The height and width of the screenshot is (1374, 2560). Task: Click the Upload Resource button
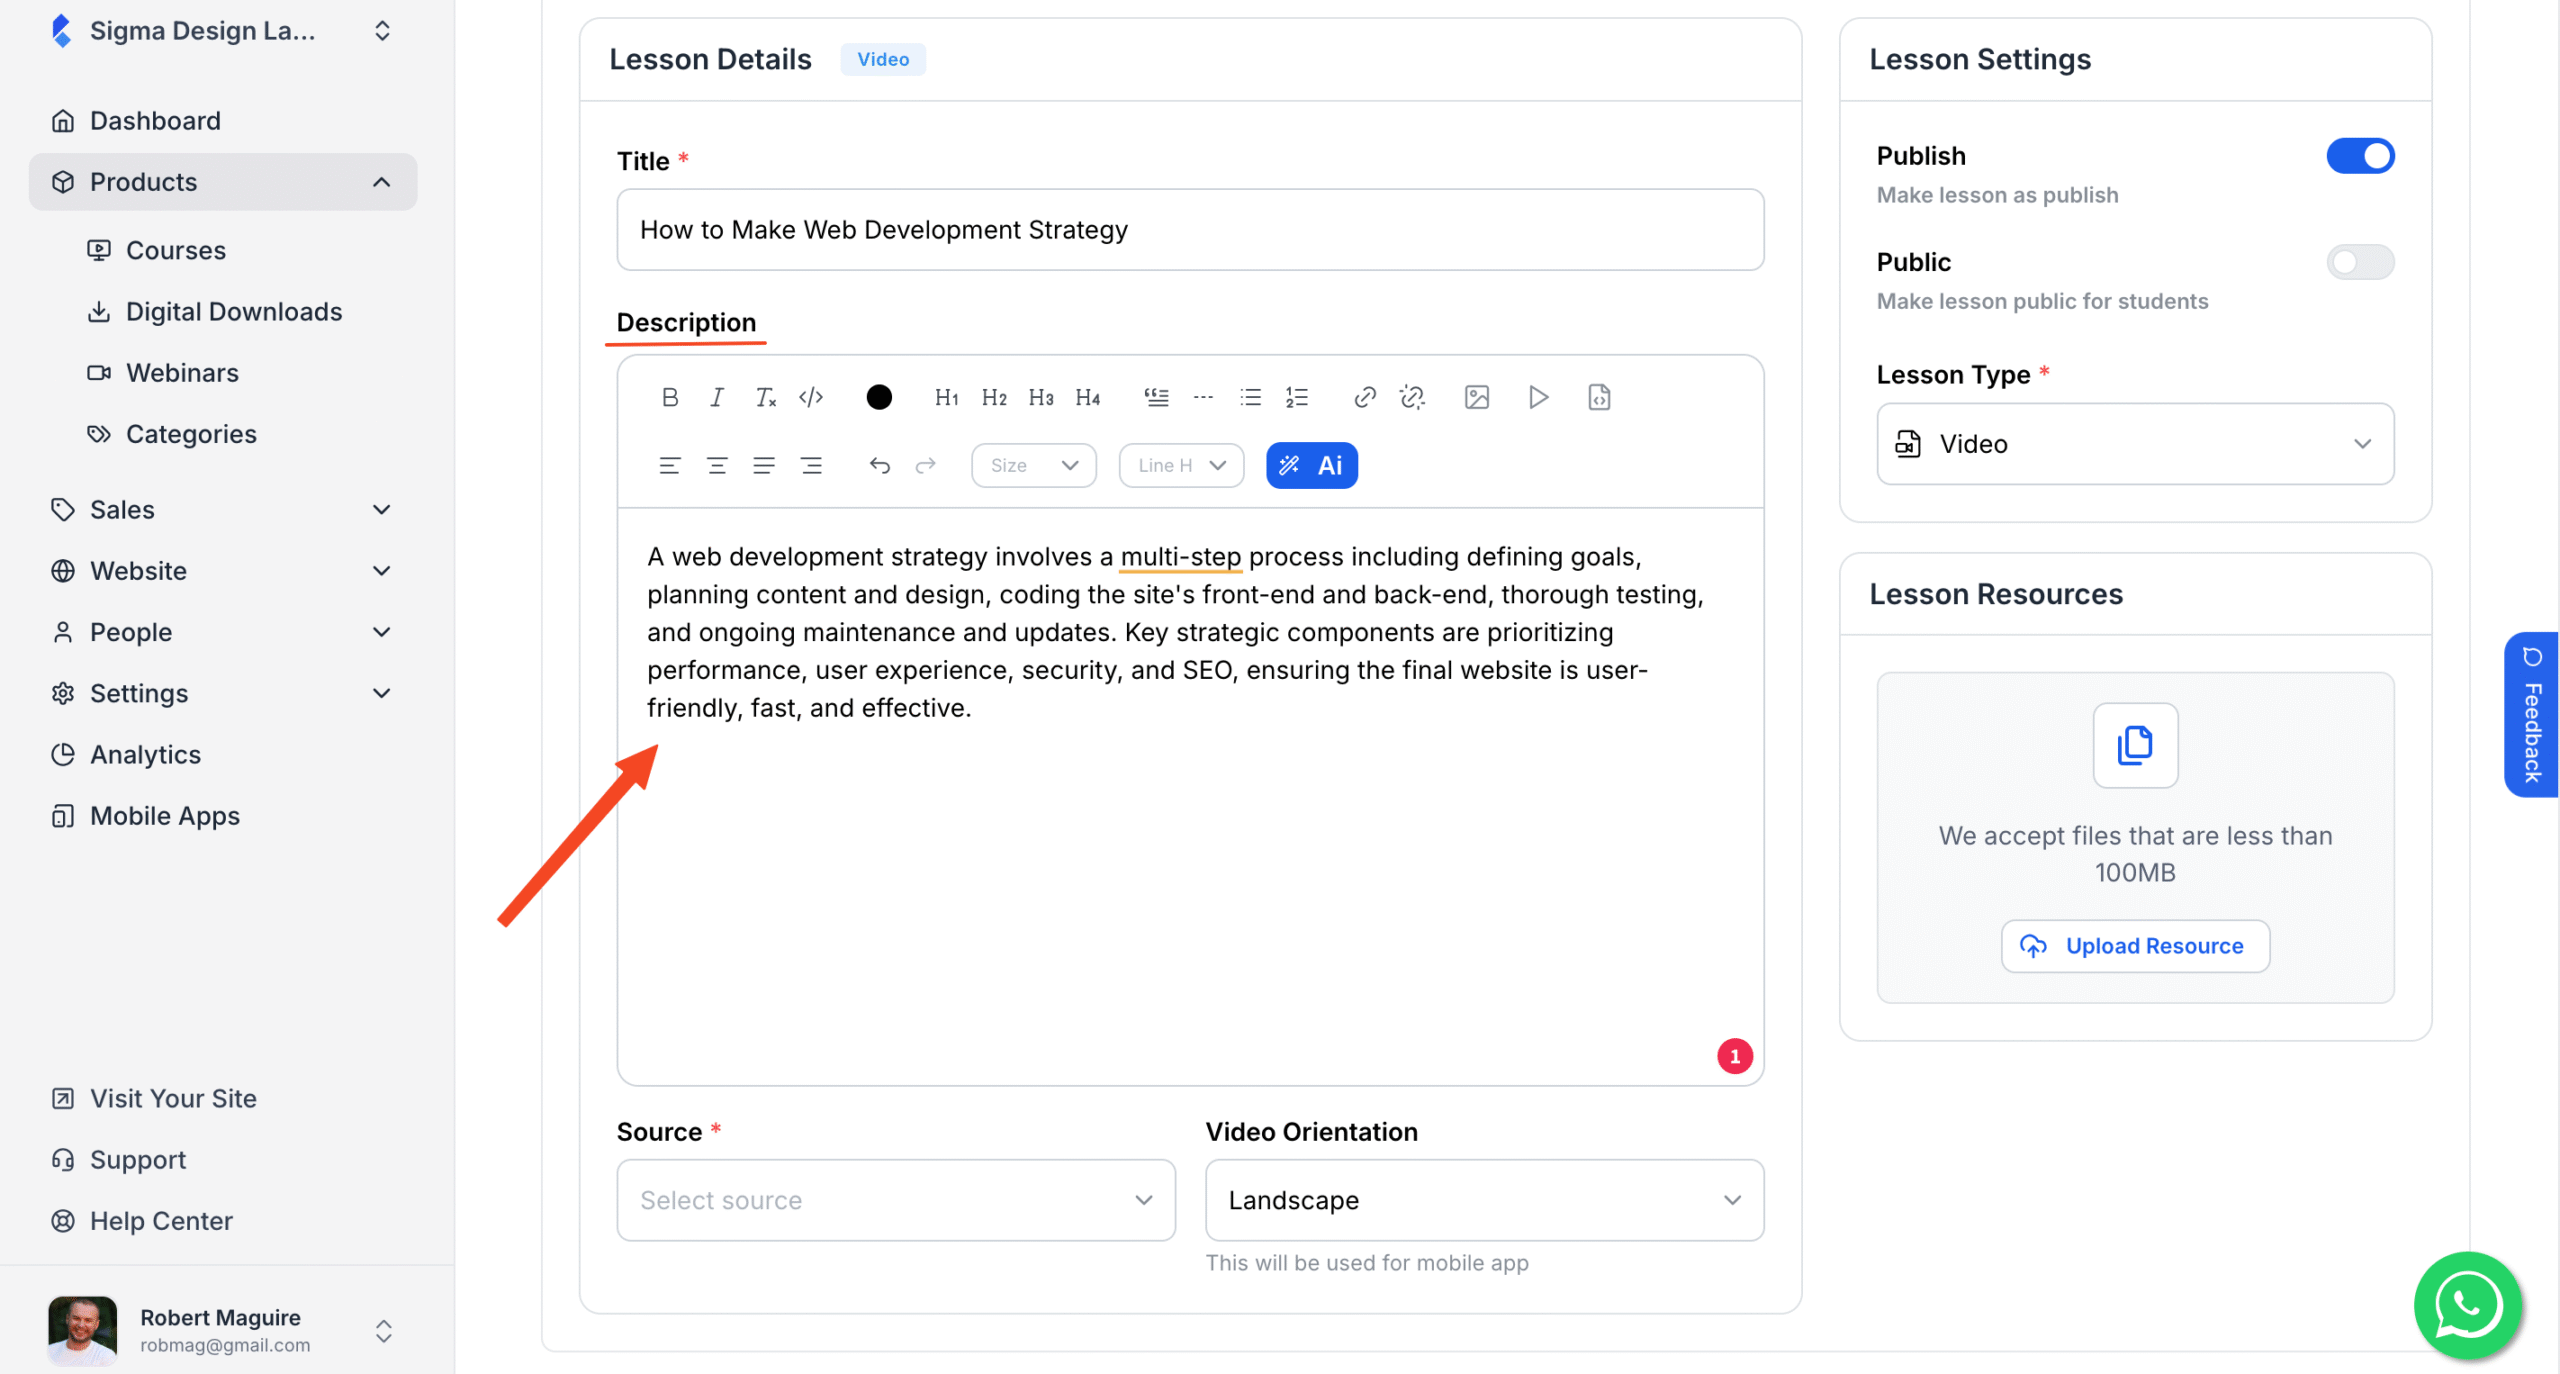point(2135,945)
